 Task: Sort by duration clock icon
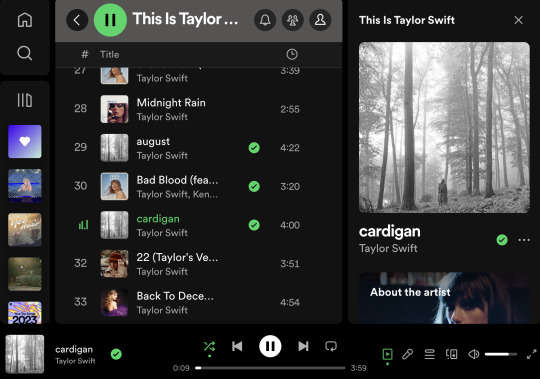[x=292, y=54]
